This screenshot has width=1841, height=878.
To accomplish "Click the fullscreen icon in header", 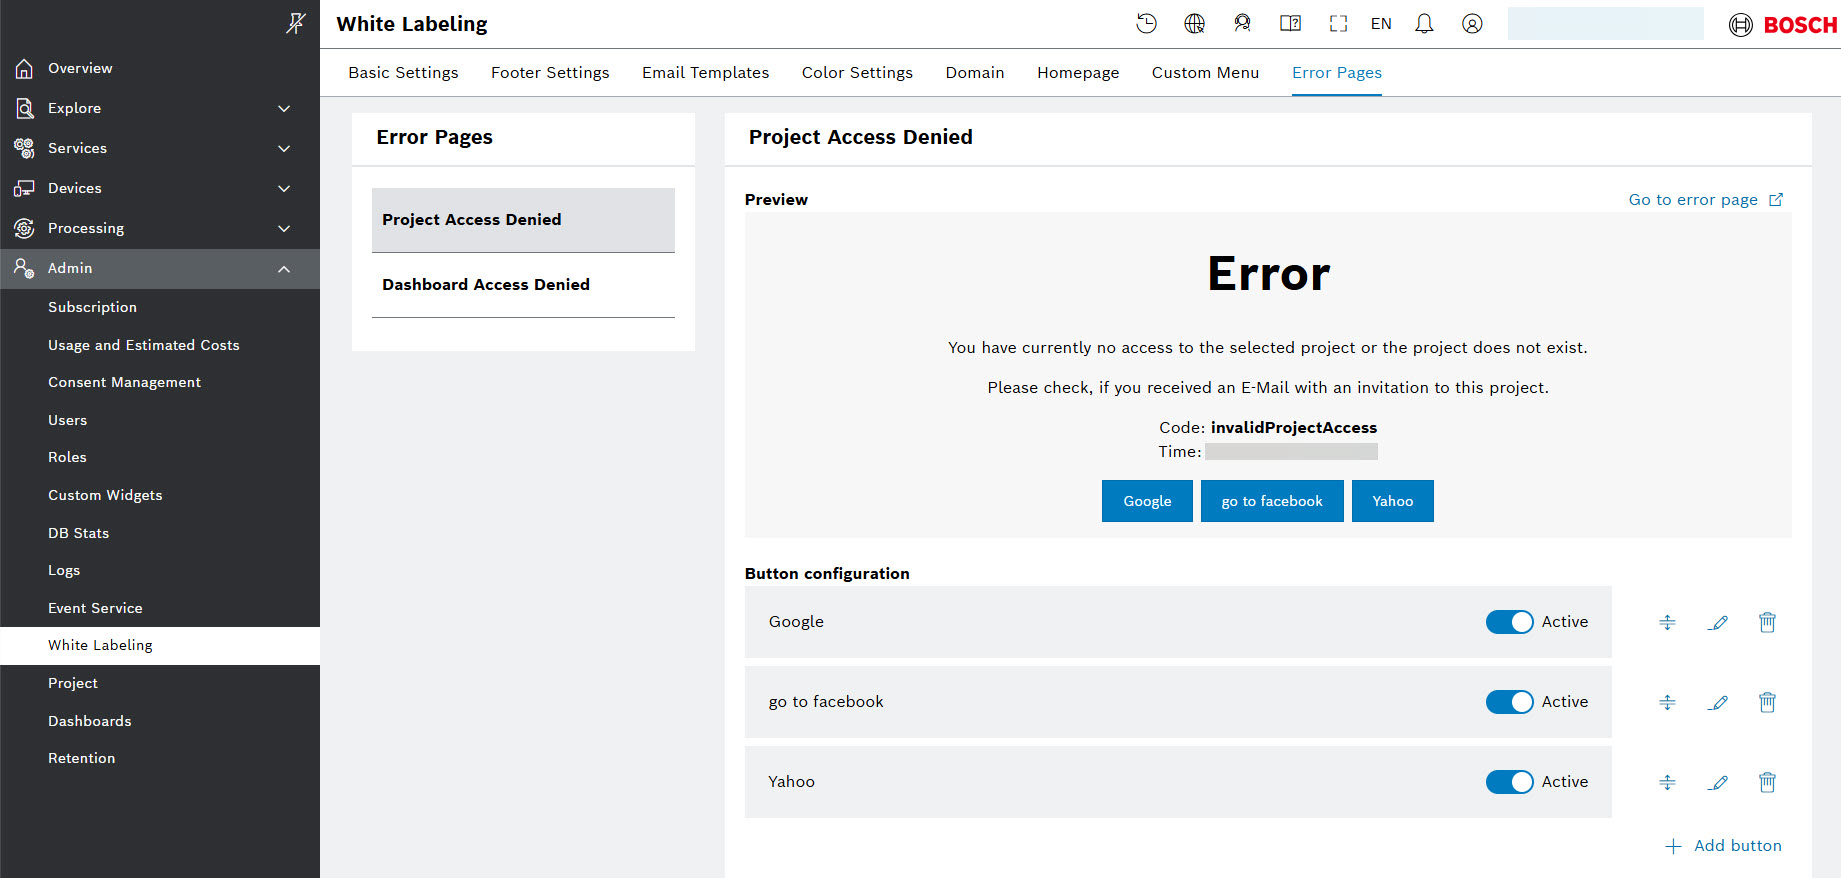I will pyautogui.click(x=1338, y=24).
